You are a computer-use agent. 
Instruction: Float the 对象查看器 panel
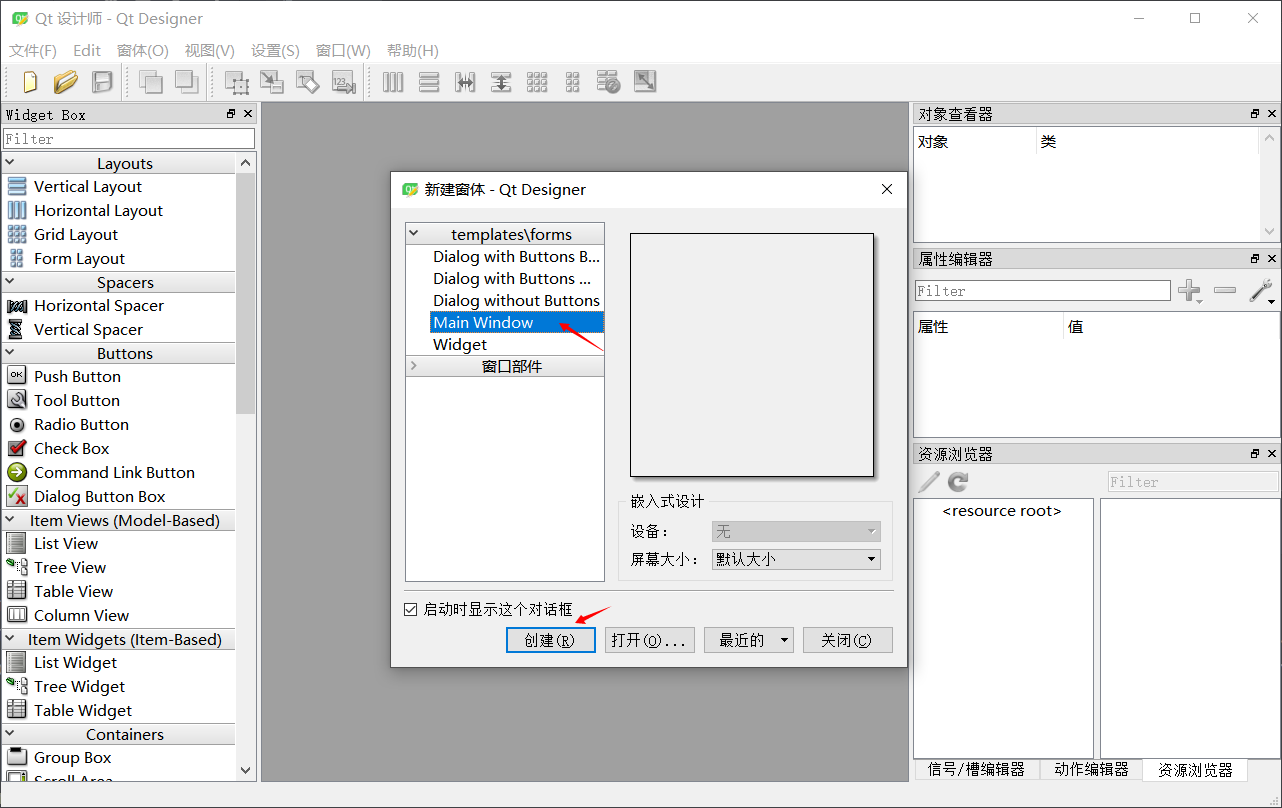click(x=1255, y=114)
